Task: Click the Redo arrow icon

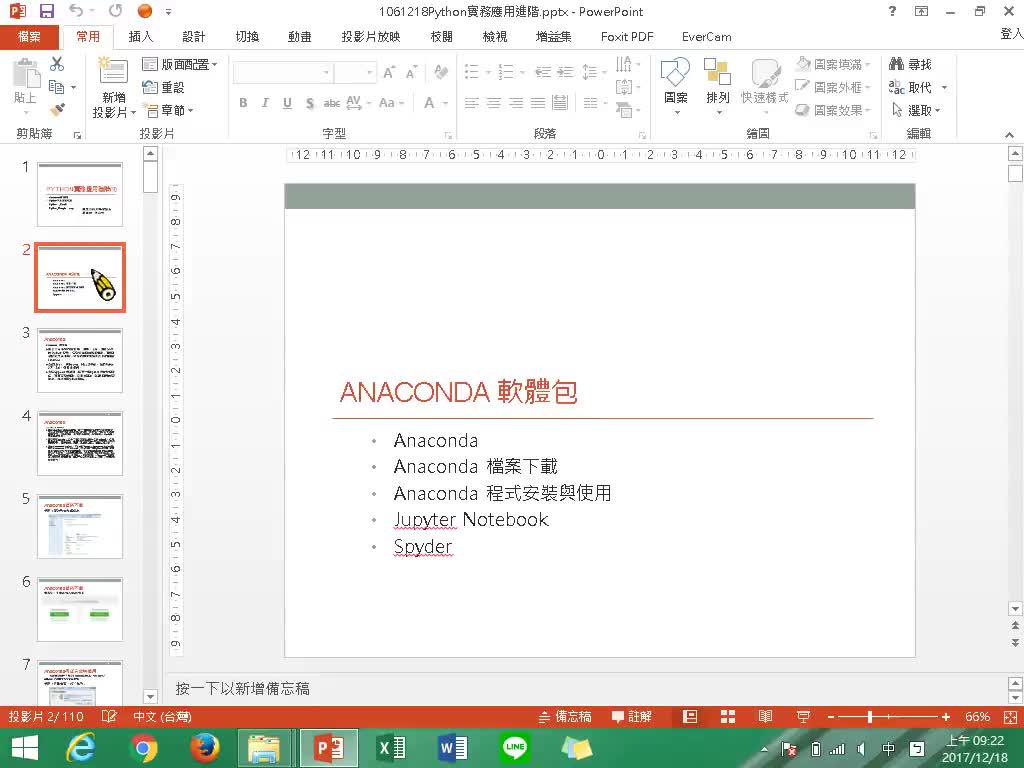Action: point(116,11)
